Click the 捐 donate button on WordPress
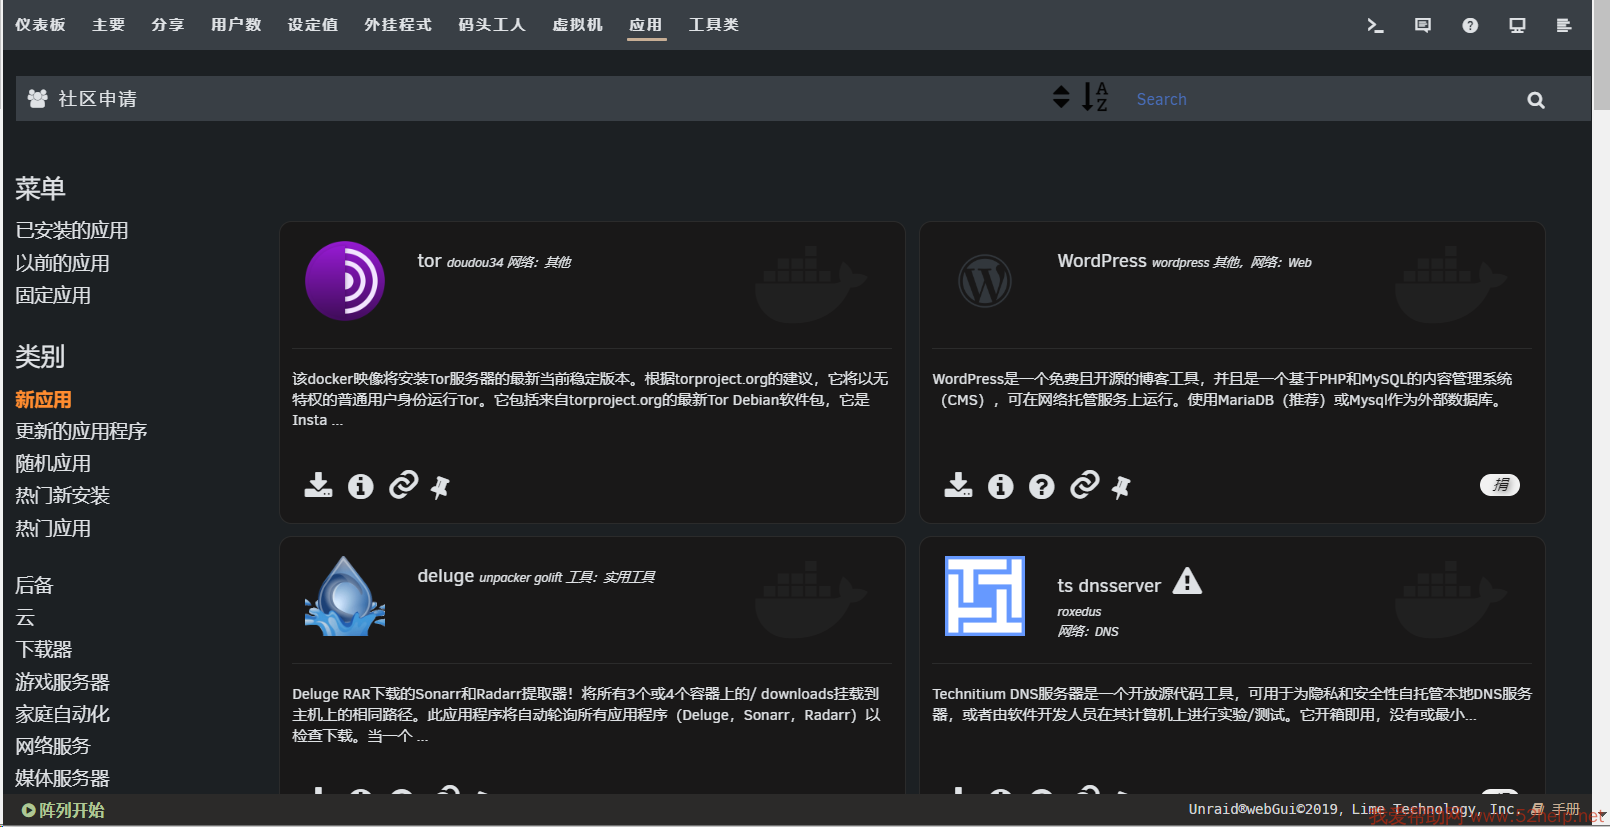 (x=1499, y=485)
